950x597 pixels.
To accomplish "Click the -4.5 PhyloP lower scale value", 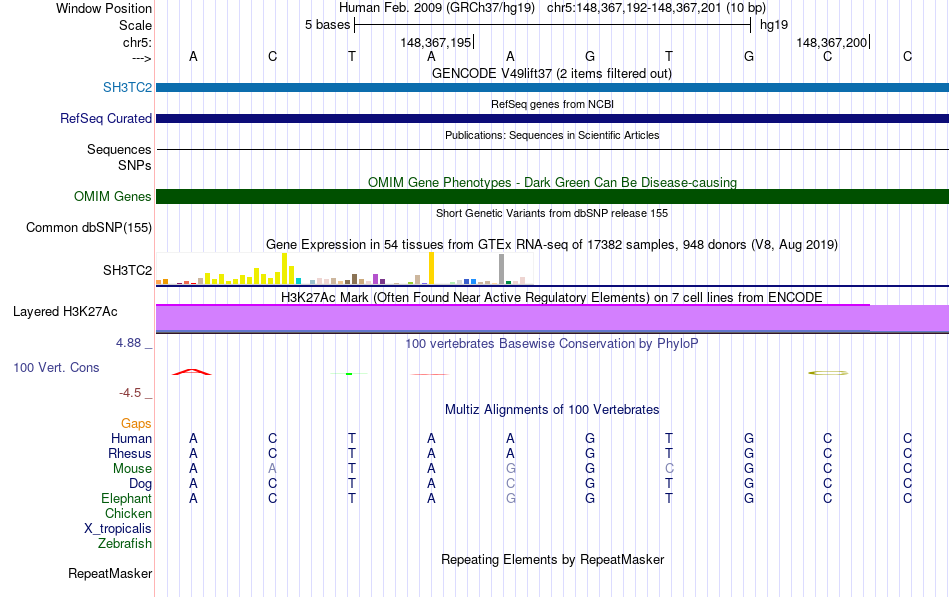I will coord(130,393).
